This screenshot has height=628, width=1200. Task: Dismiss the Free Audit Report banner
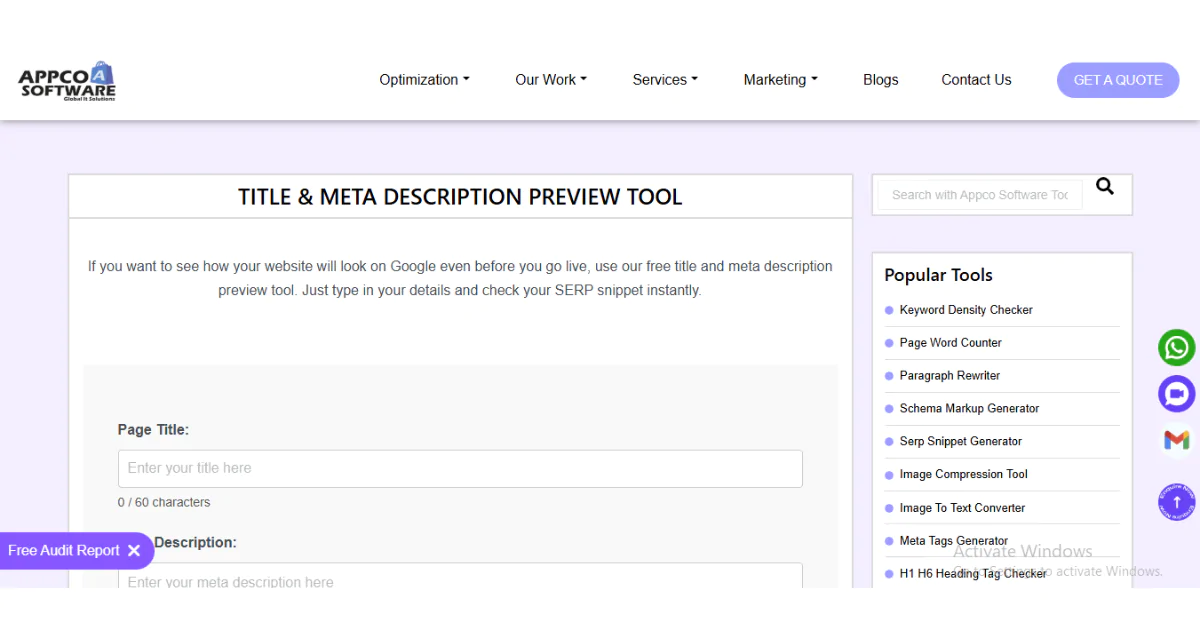pos(135,550)
